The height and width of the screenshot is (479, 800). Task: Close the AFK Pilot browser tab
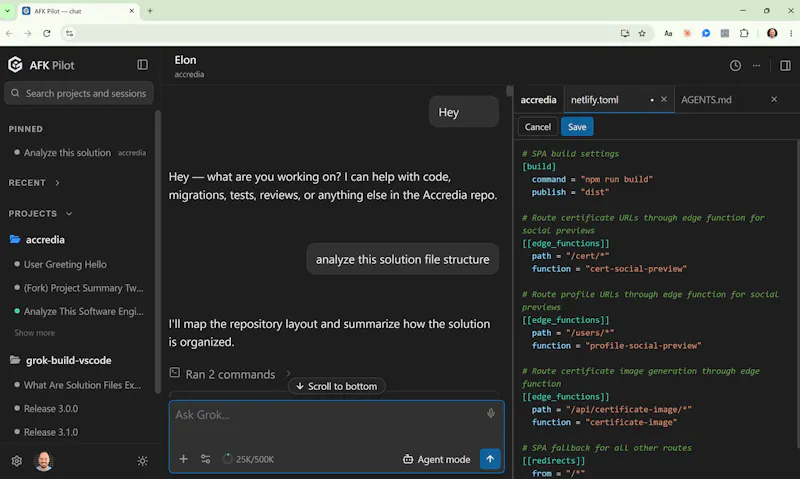(x=132, y=11)
